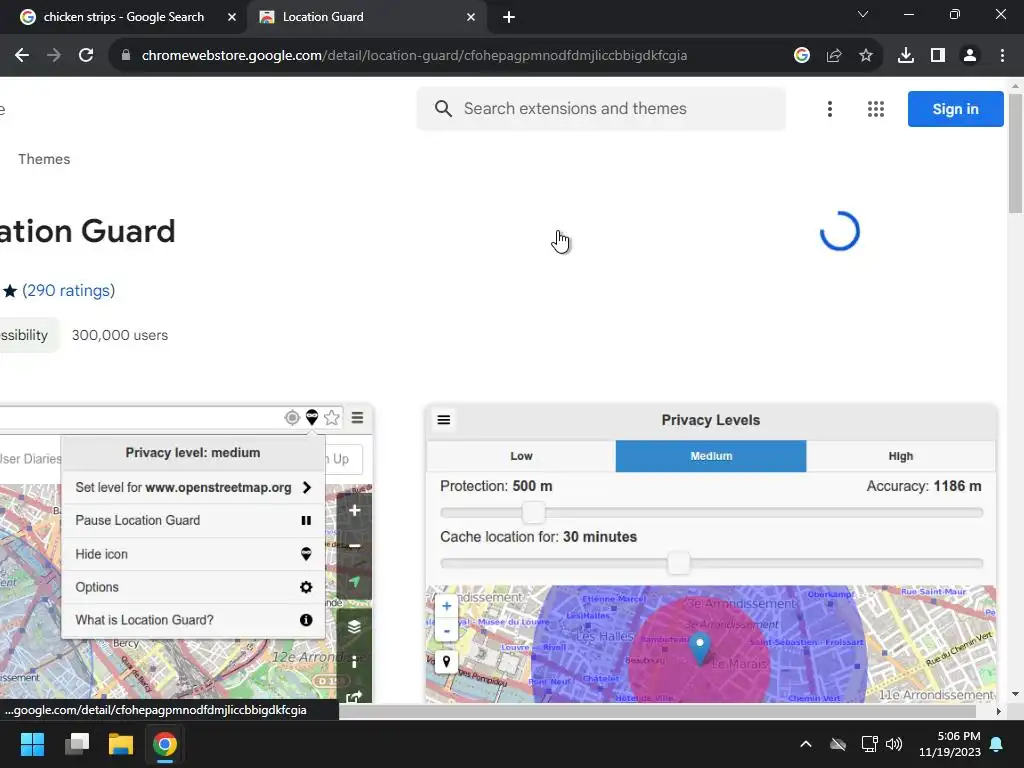Open the notification bell
This screenshot has width=1024, height=768.
[997, 744]
